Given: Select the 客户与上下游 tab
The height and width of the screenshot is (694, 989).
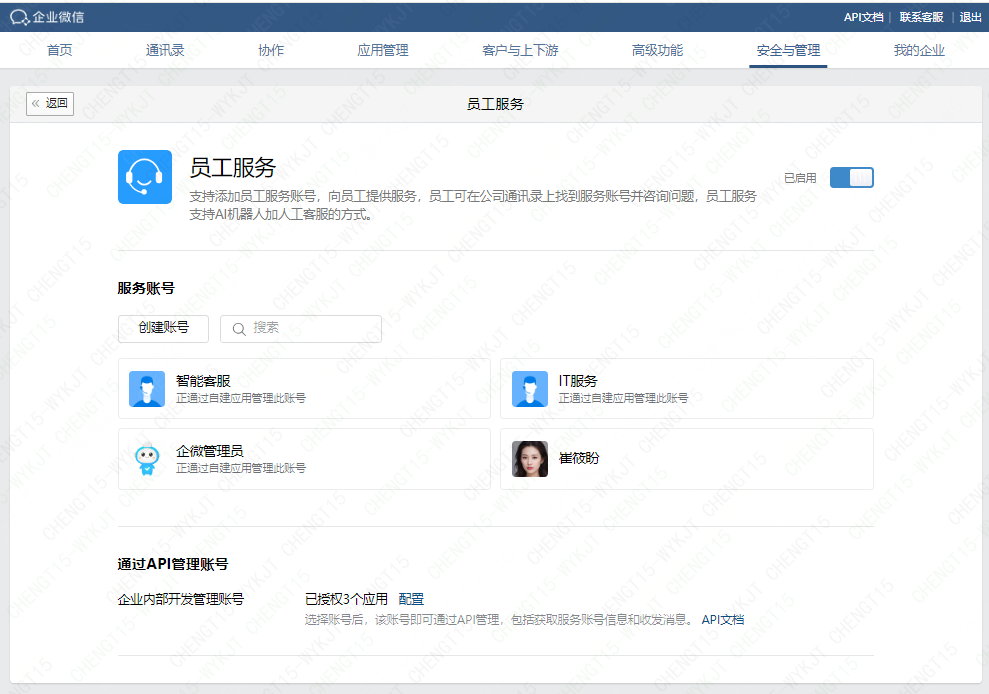Looking at the screenshot, I should (x=520, y=50).
